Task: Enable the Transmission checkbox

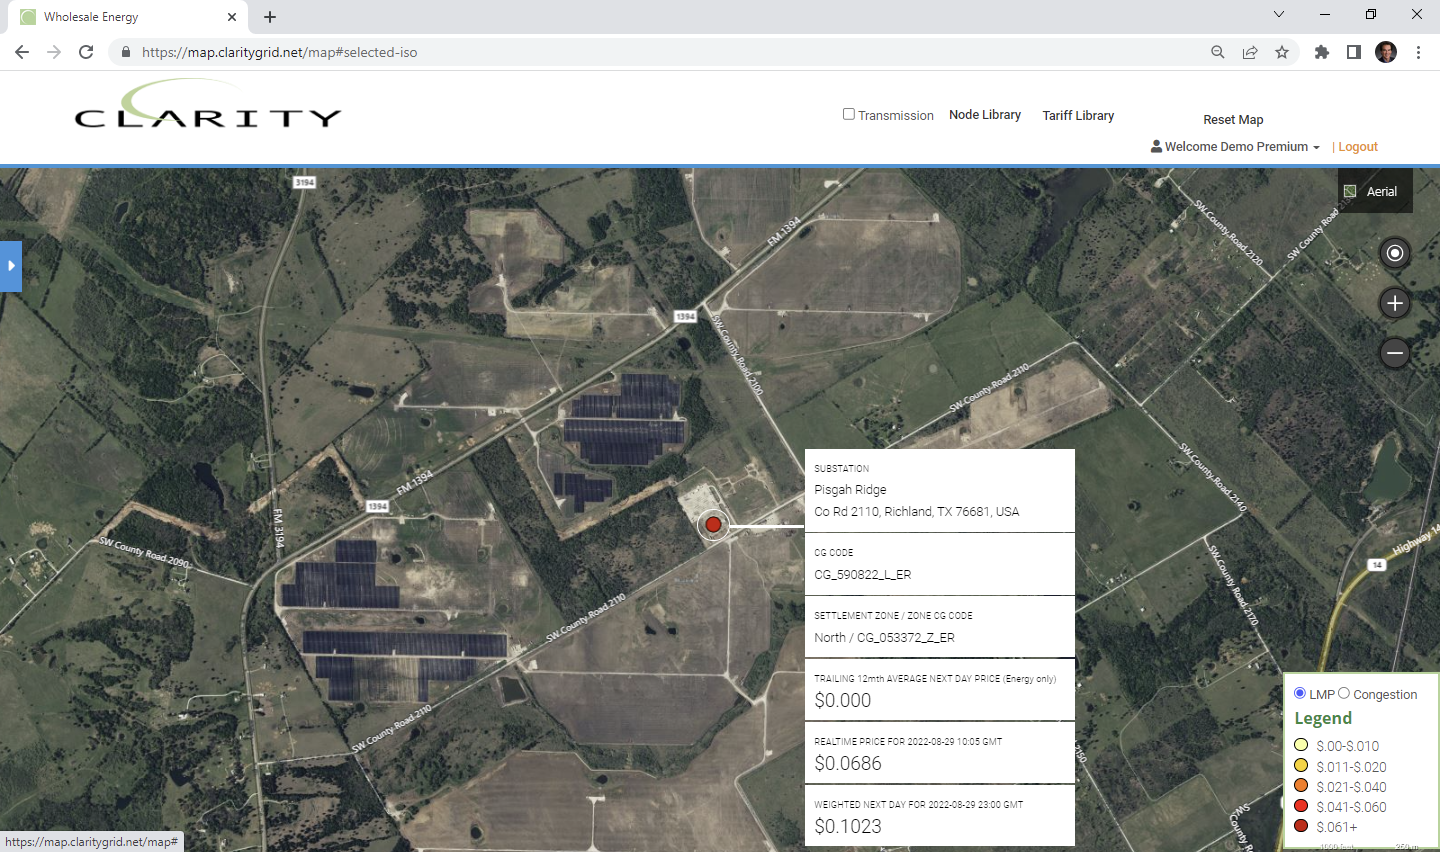Action: [849, 114]
